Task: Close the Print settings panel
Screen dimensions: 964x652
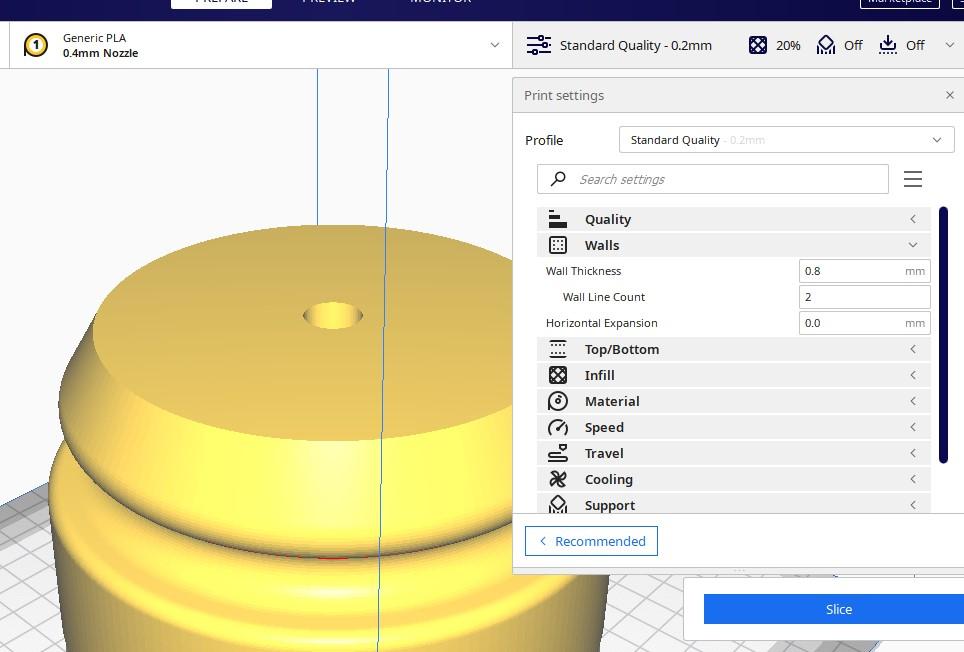Action: pos(949,95)
